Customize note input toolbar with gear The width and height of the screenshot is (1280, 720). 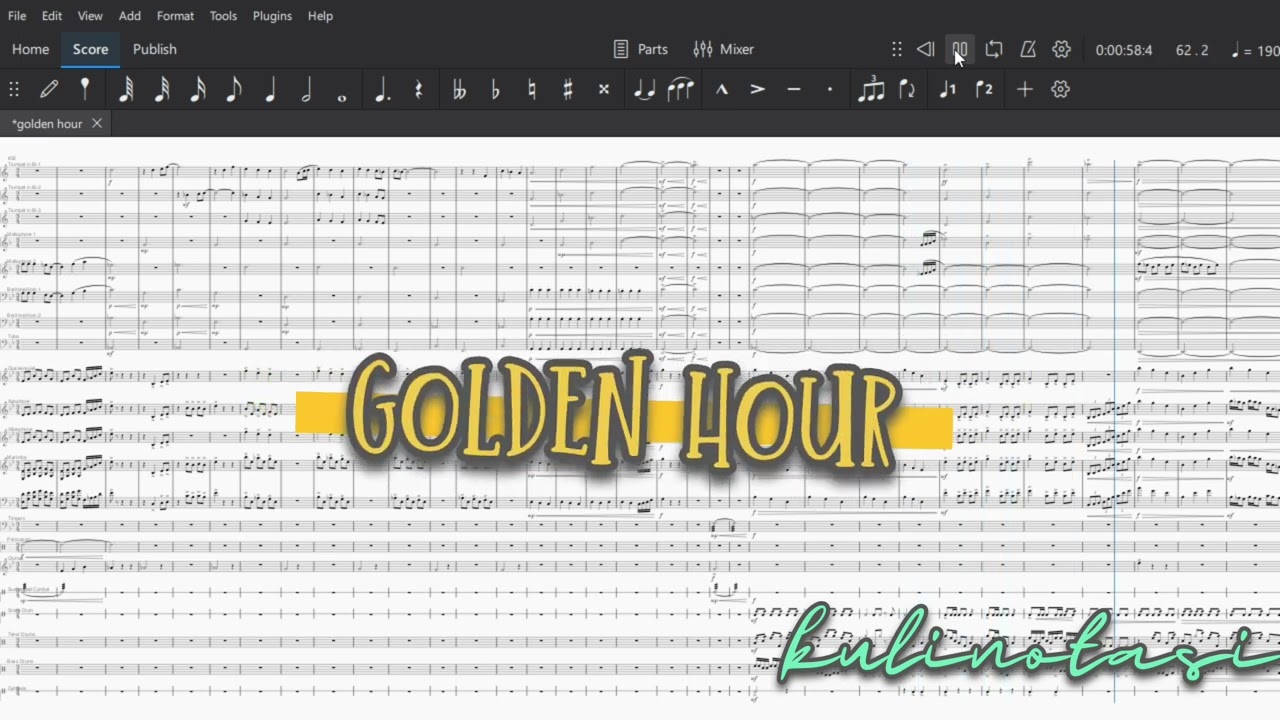click(1060, 90)
